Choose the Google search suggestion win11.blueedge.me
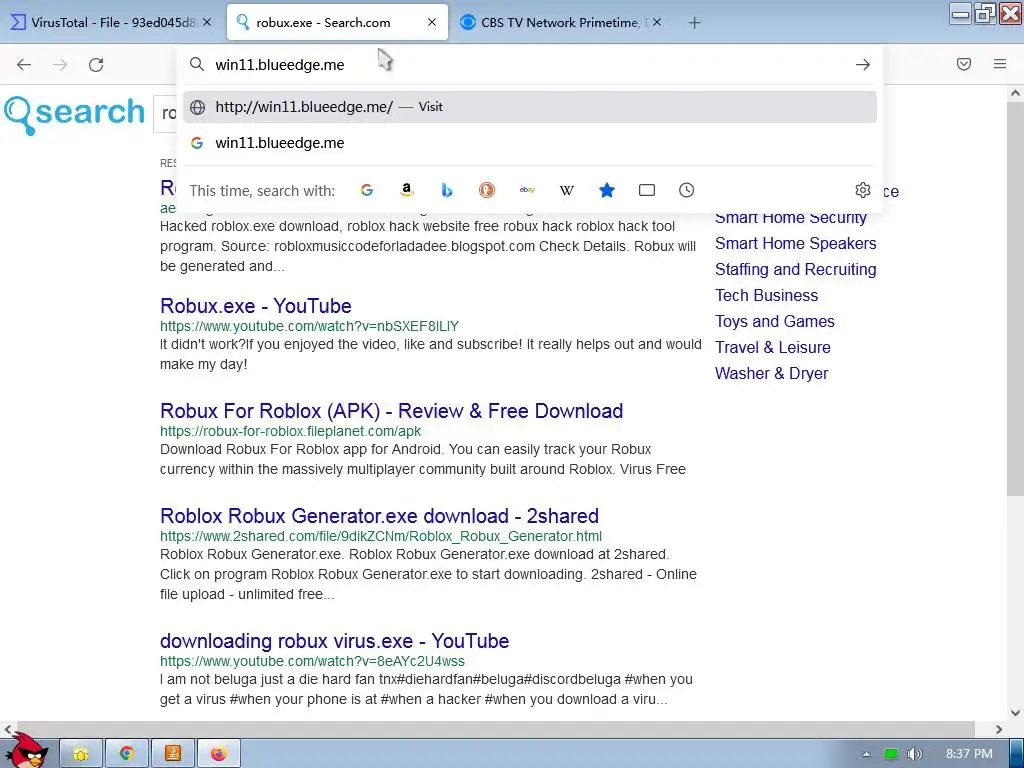 tap(530, 143)
